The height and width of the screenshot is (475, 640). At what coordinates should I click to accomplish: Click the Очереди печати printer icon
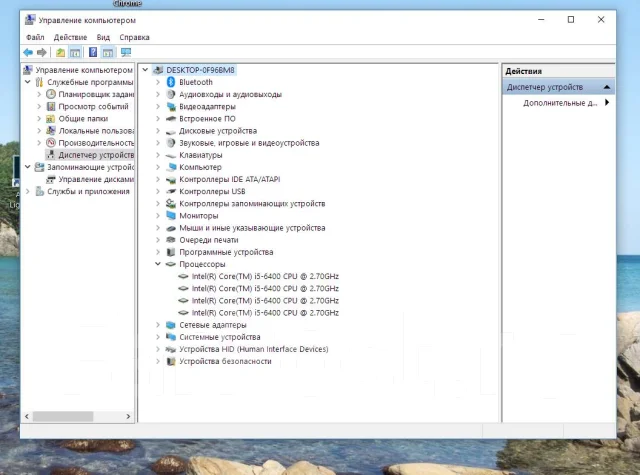pyautogui.click(x=171, y=240)
